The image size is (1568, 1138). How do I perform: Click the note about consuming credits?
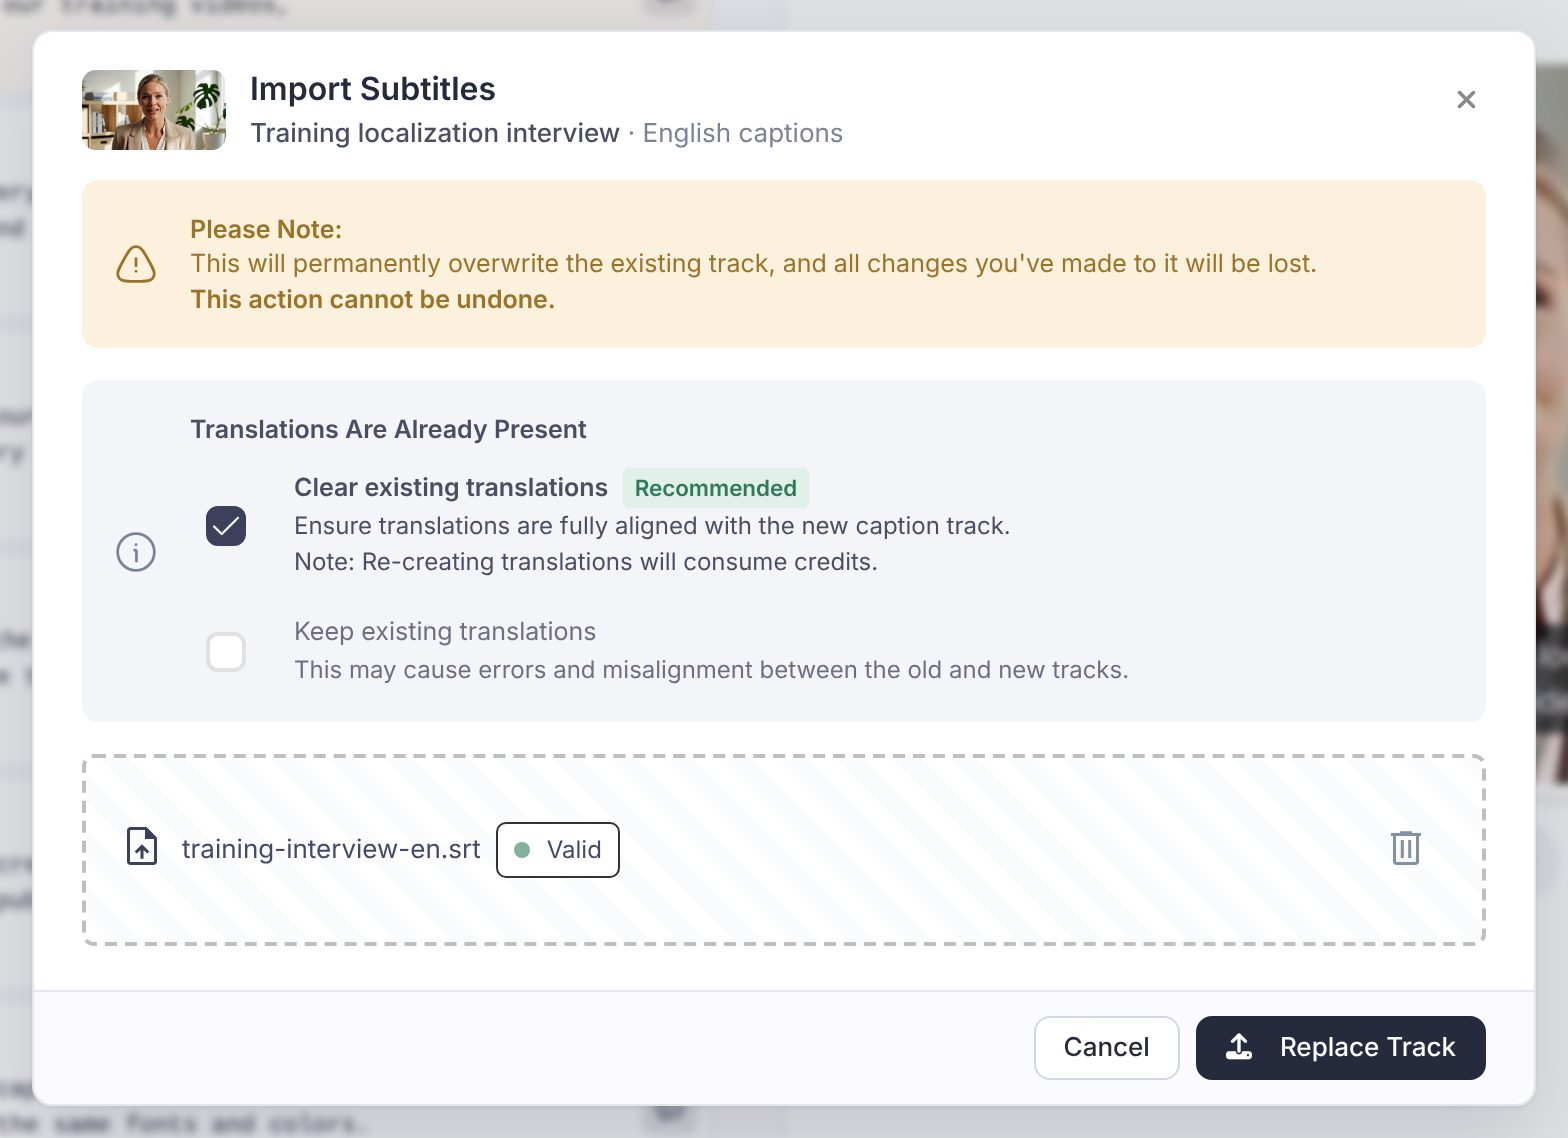coord(586,562)
